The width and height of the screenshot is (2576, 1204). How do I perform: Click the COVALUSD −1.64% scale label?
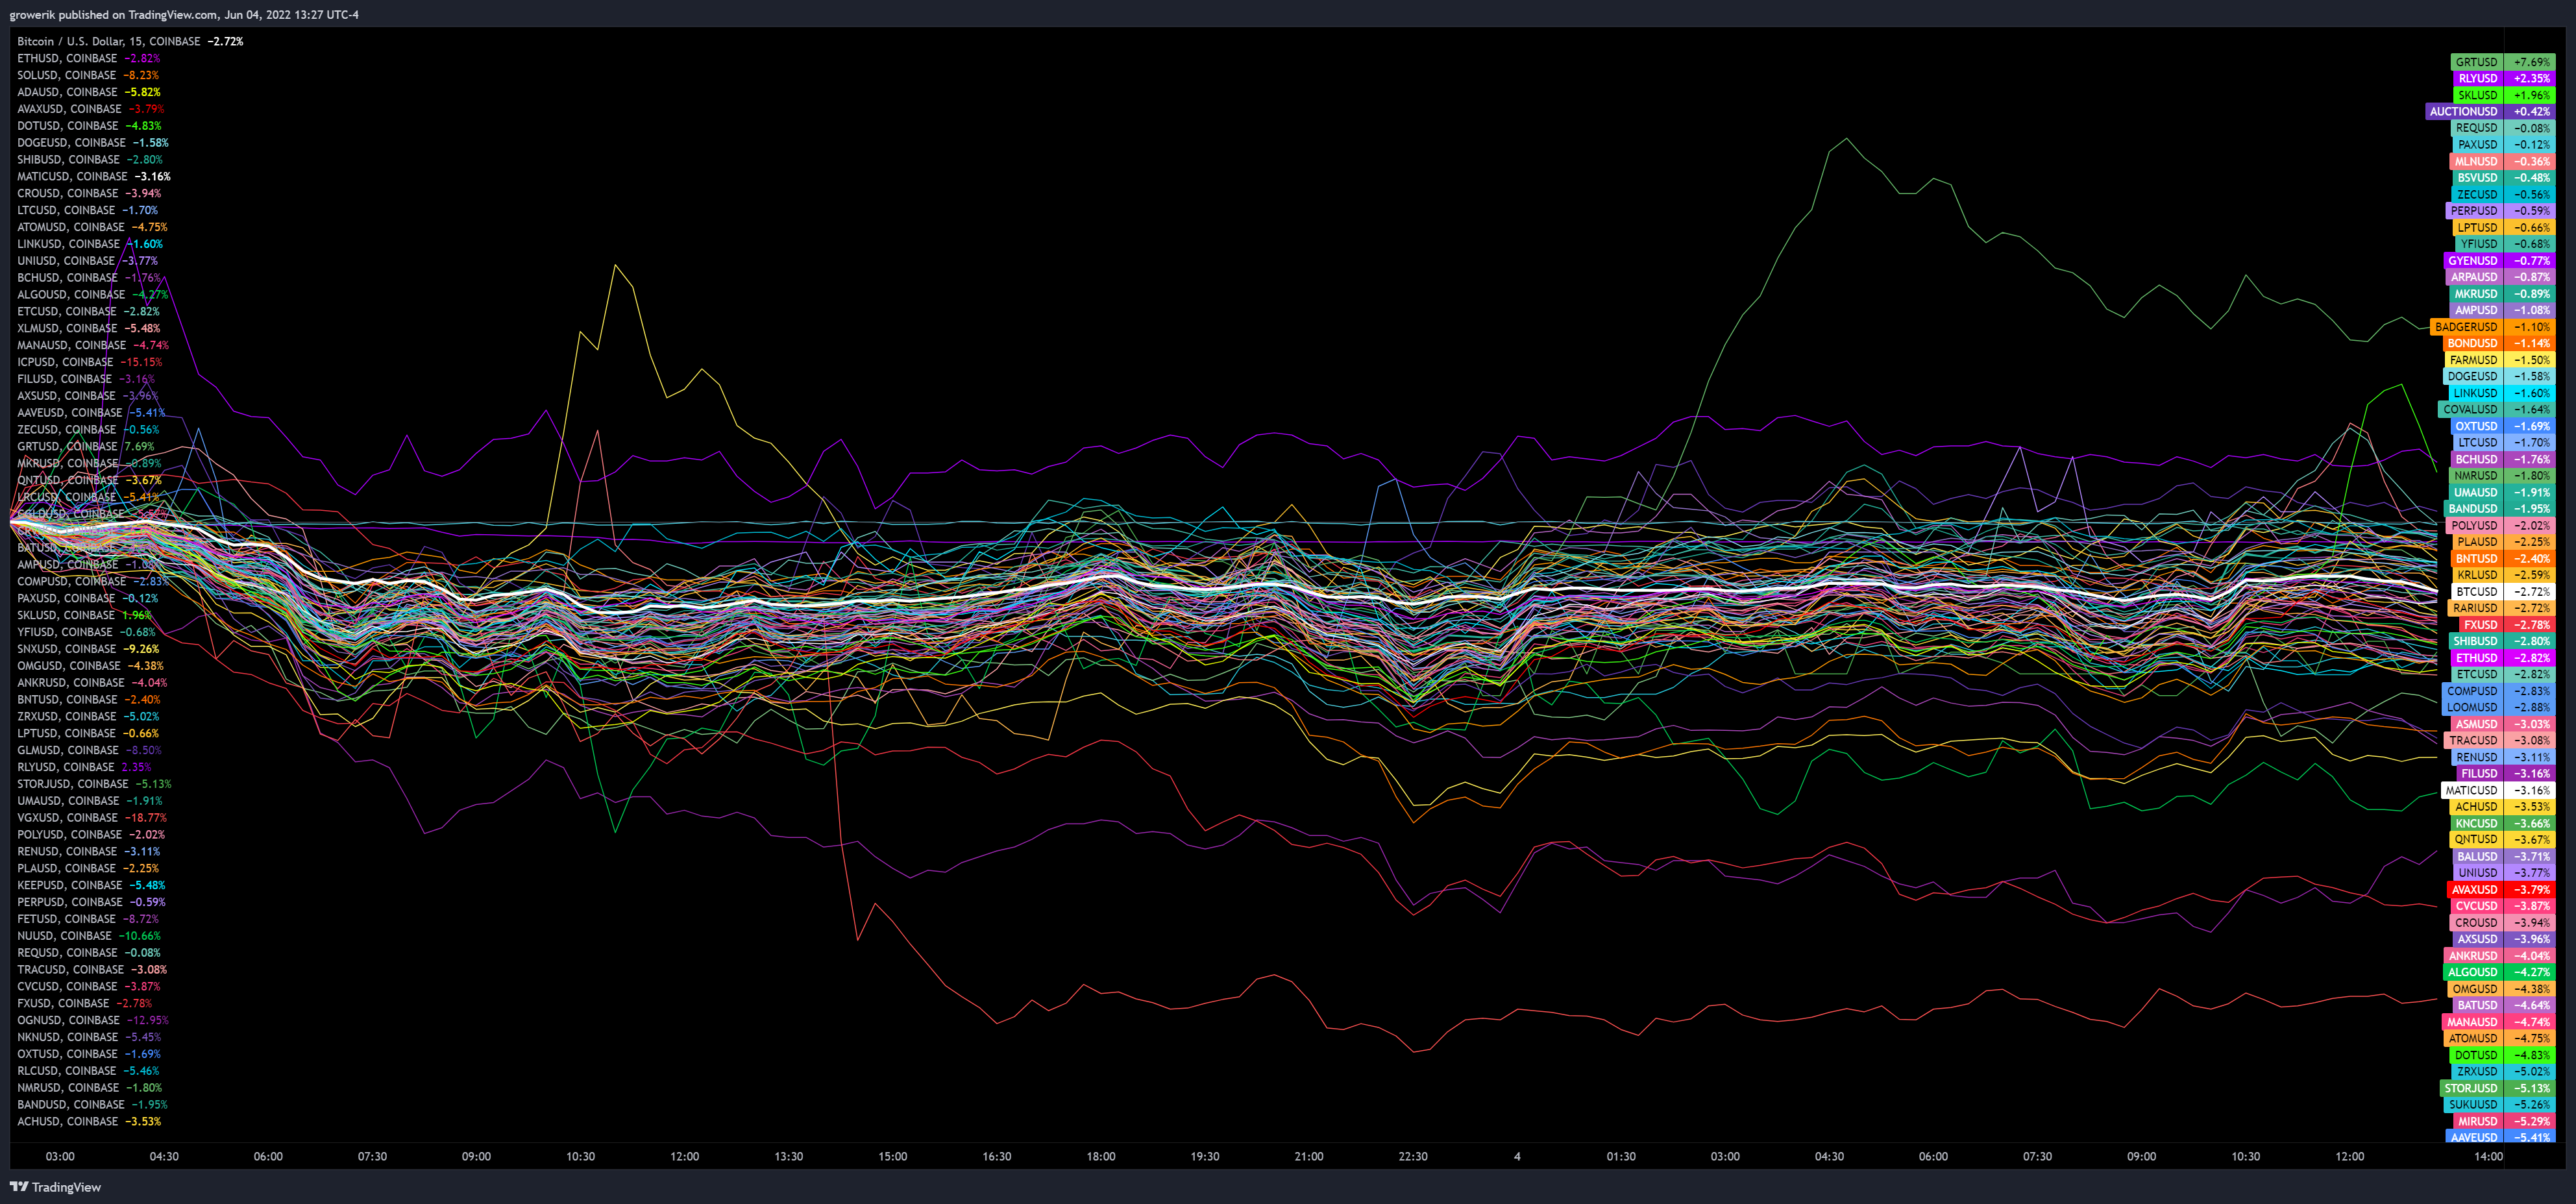point(2497,409)
